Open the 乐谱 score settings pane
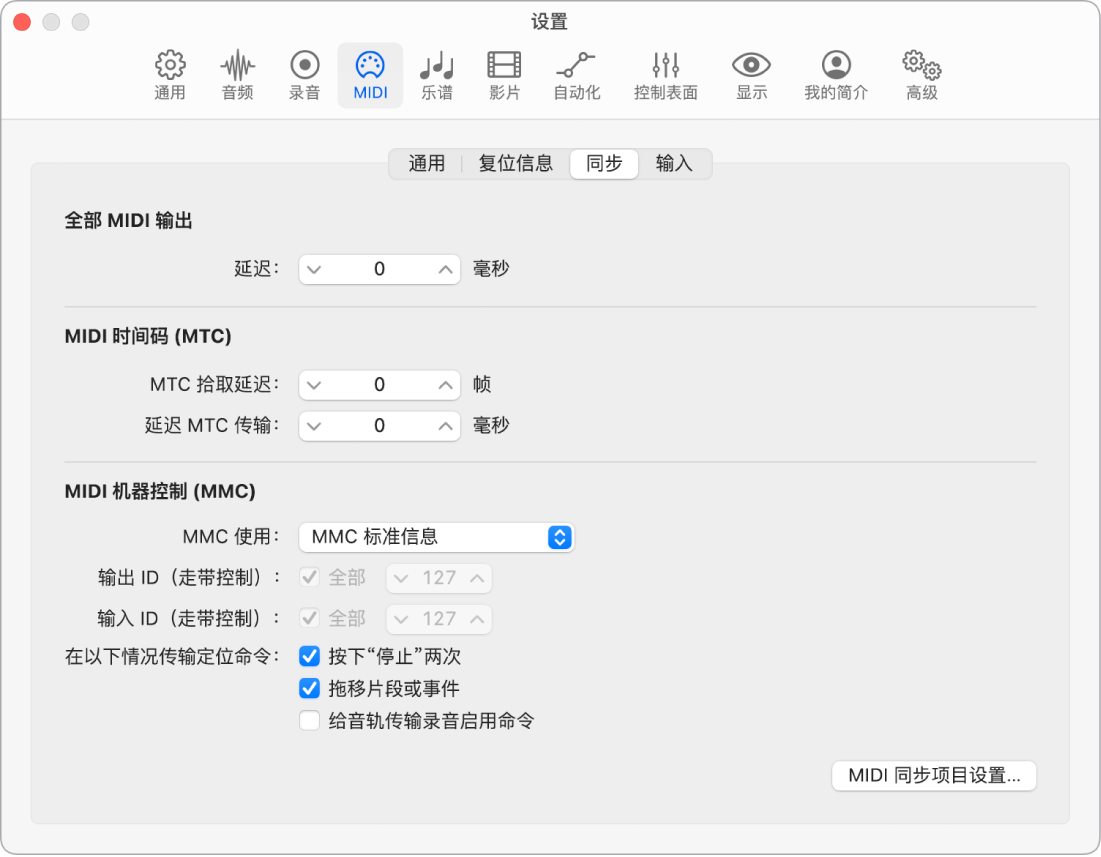1101x857 pixels. [437, 74]
